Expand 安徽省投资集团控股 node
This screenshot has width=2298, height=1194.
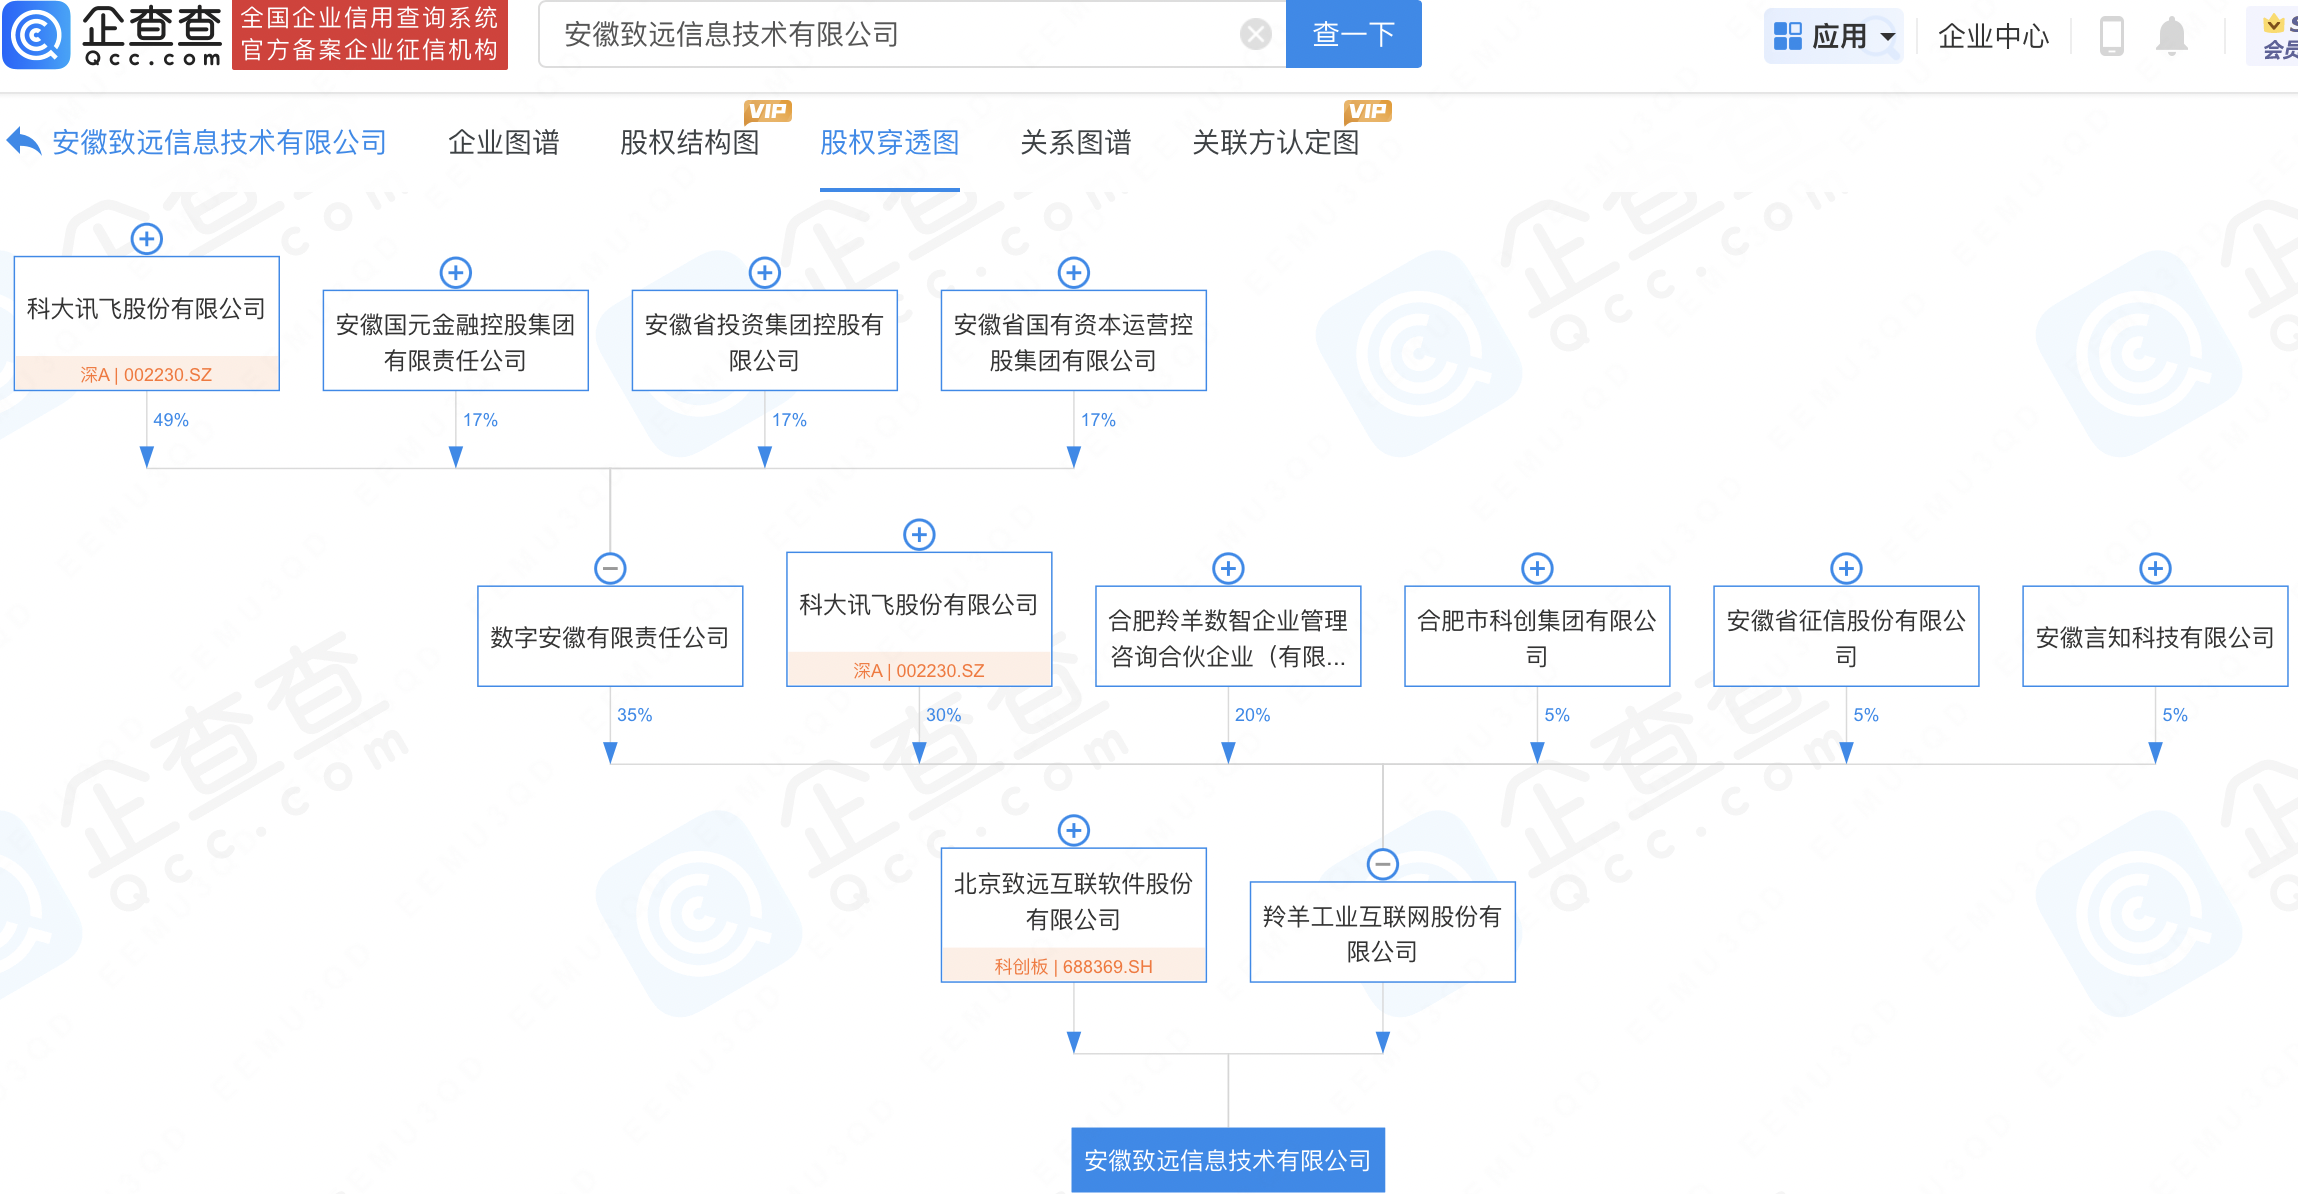click(x=765, y=273)
